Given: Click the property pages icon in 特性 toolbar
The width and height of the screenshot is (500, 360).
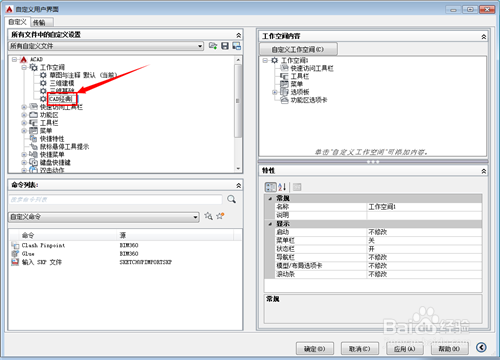Looking at the screenshot, I should [x=297, y=187].
